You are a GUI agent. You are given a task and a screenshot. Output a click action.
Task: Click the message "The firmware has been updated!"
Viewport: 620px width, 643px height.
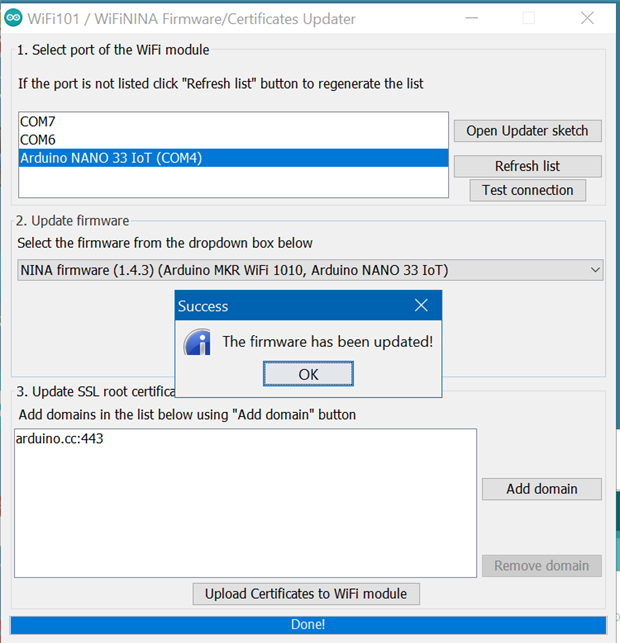pos(328,342)
